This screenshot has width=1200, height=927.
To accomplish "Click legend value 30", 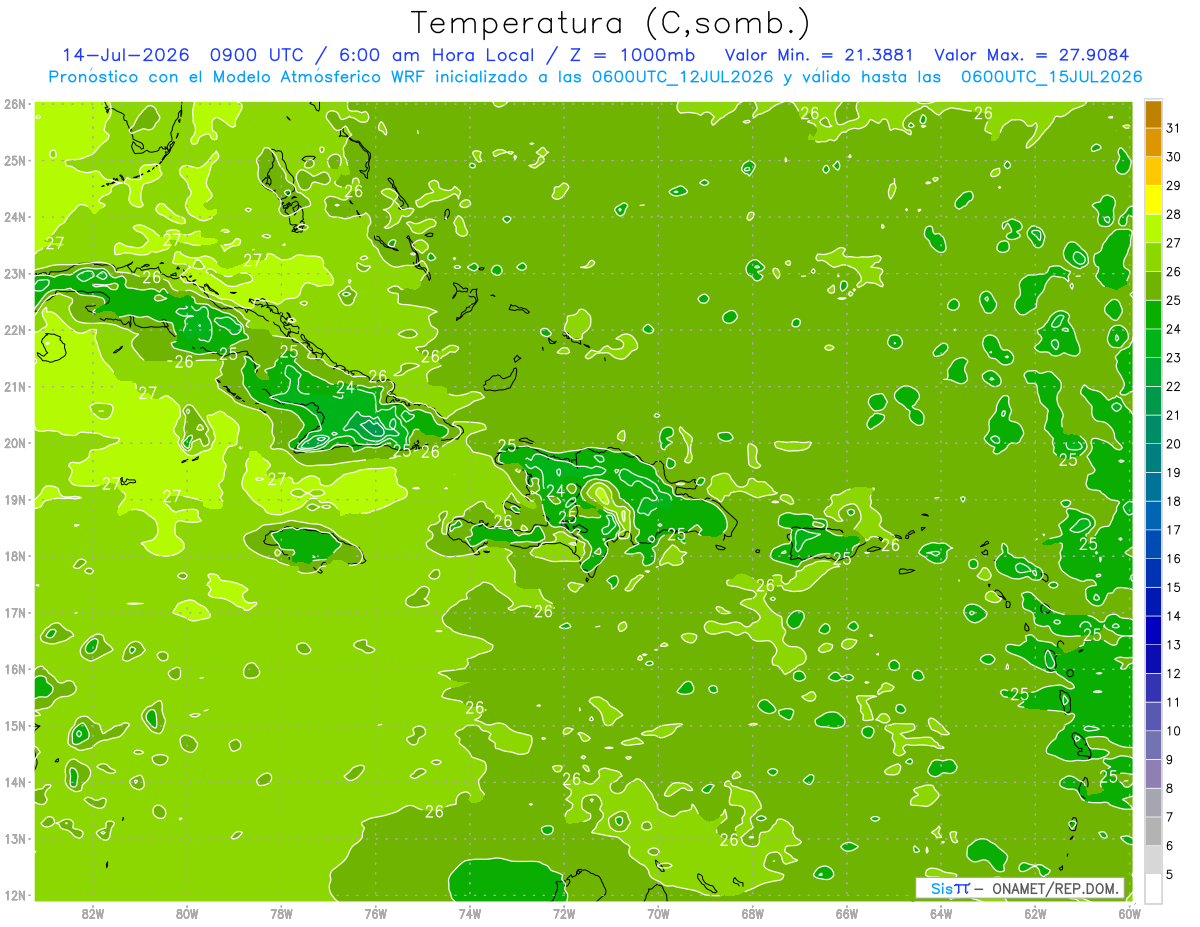I will click(x=1173, y=157).
